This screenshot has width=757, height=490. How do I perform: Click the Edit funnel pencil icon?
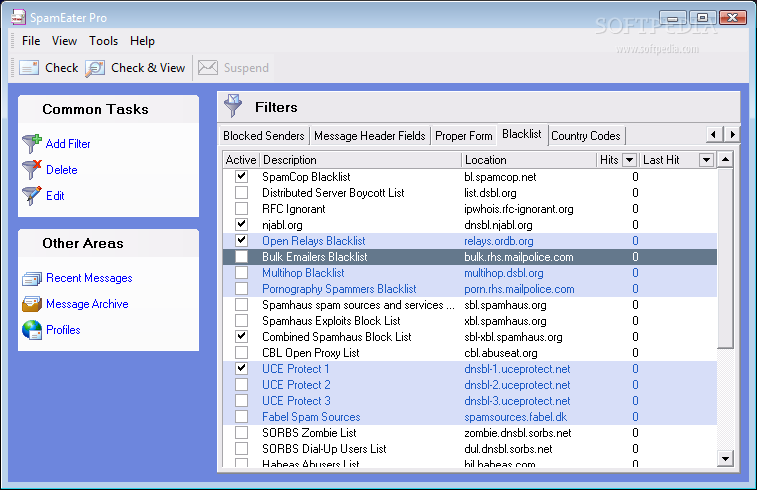click(x=32, y=196)
